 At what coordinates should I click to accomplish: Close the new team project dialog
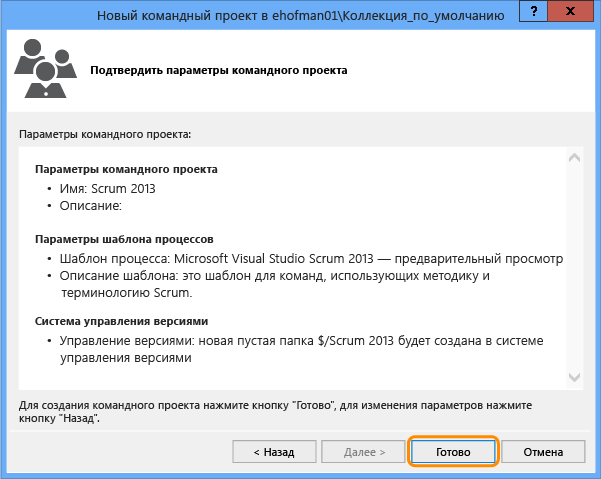tap(570, 11)
